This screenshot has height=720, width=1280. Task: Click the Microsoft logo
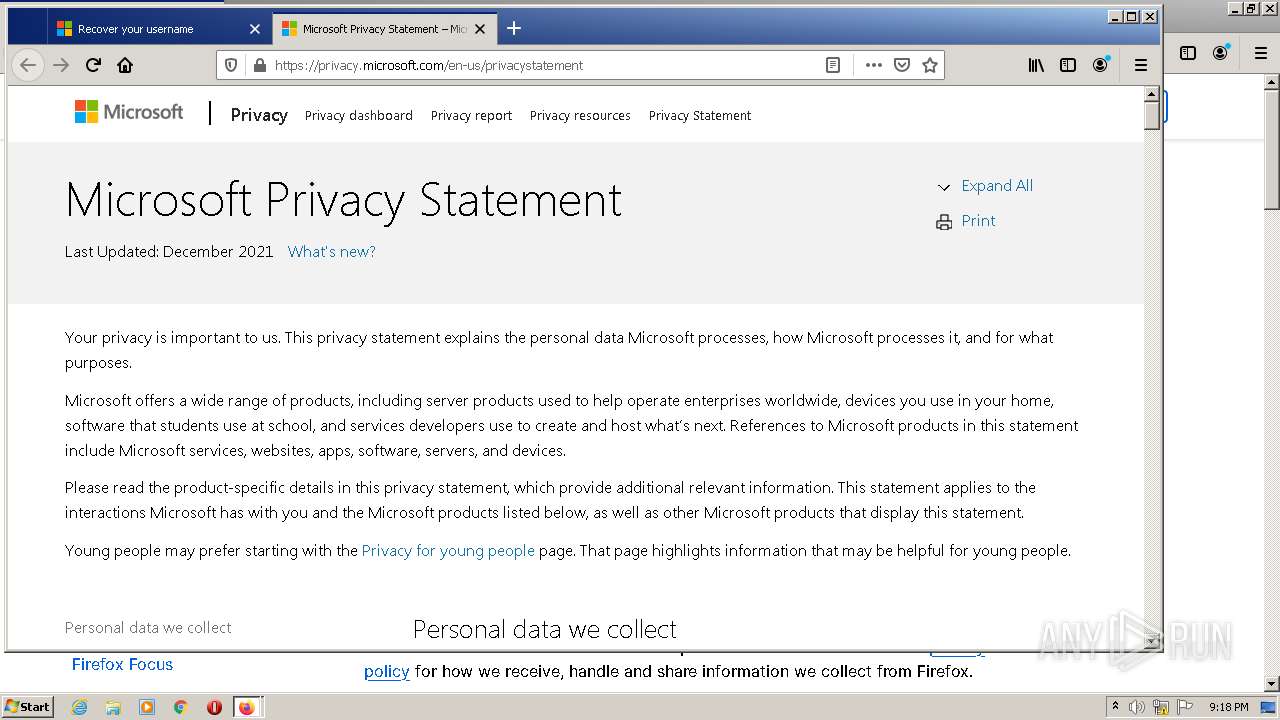[129, 112]
